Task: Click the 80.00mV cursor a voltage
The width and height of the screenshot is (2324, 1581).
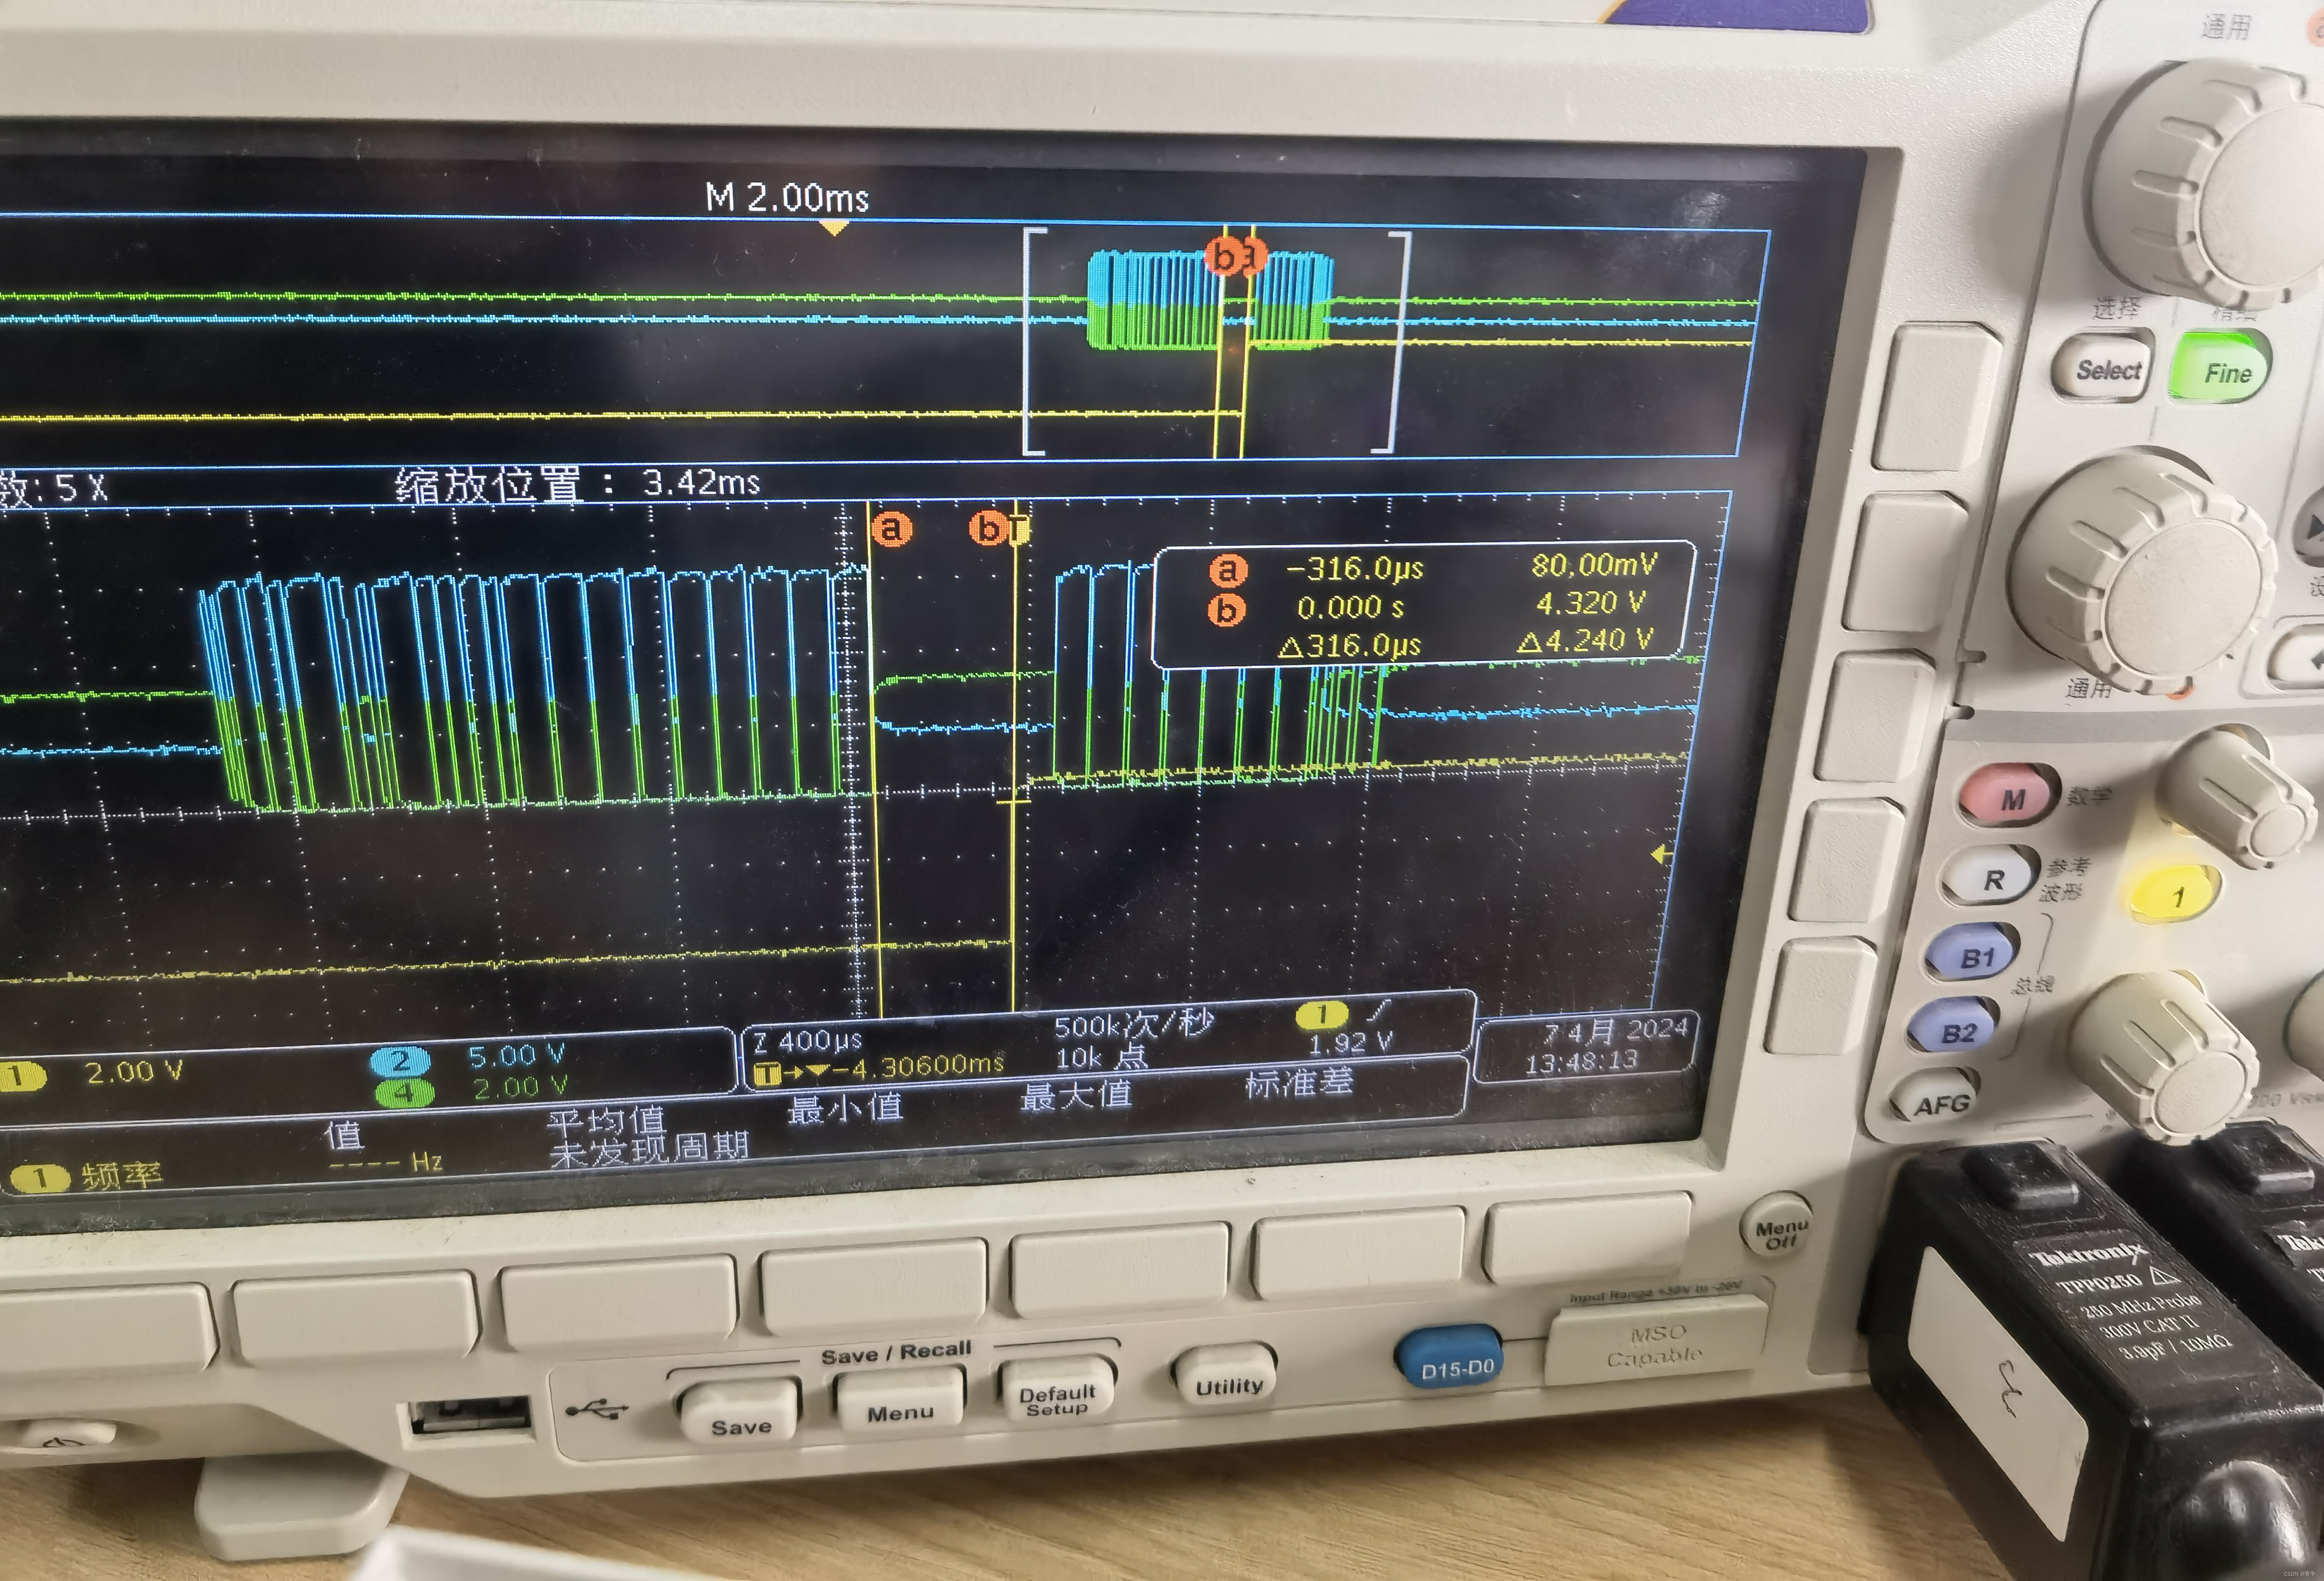Action: point(1594,565)
